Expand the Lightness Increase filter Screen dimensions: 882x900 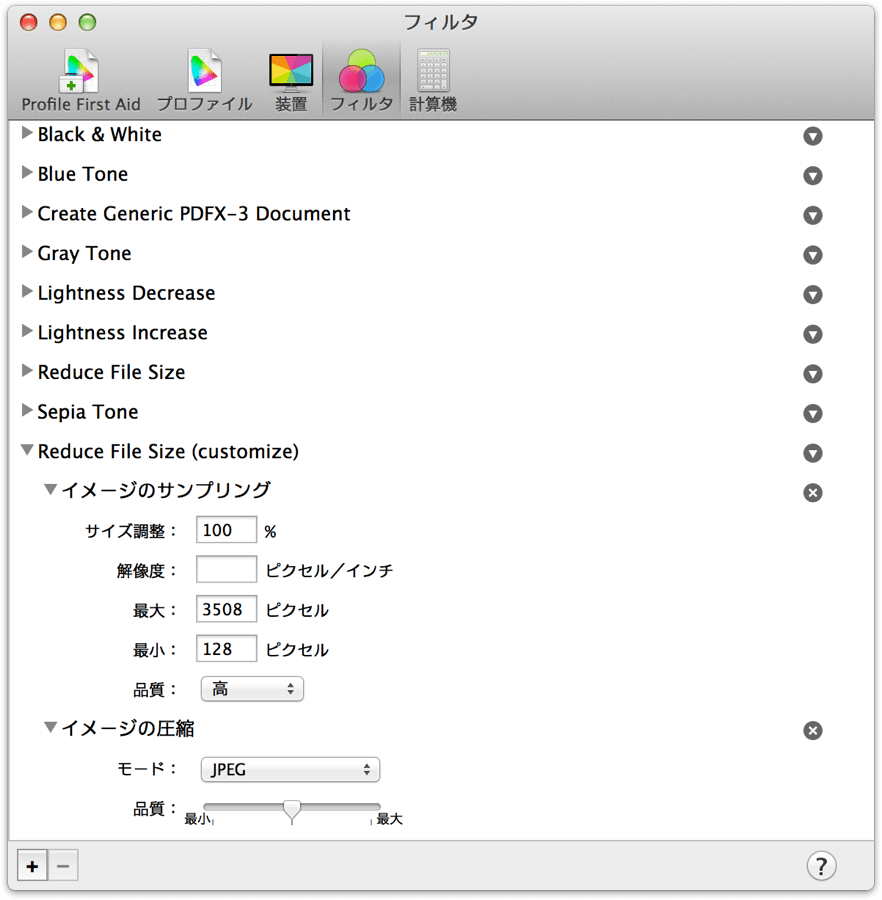[x=26, y=331]
